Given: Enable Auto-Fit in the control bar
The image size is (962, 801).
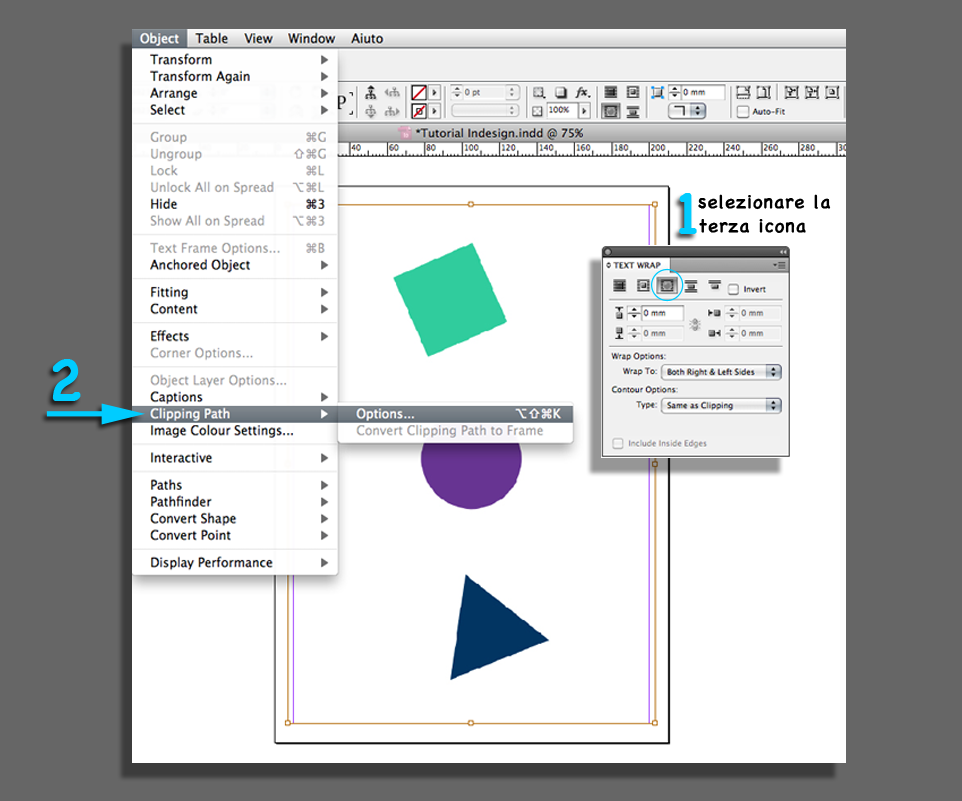Looking at the screenshot, I should pyautogui.click(x=745, y=113).
